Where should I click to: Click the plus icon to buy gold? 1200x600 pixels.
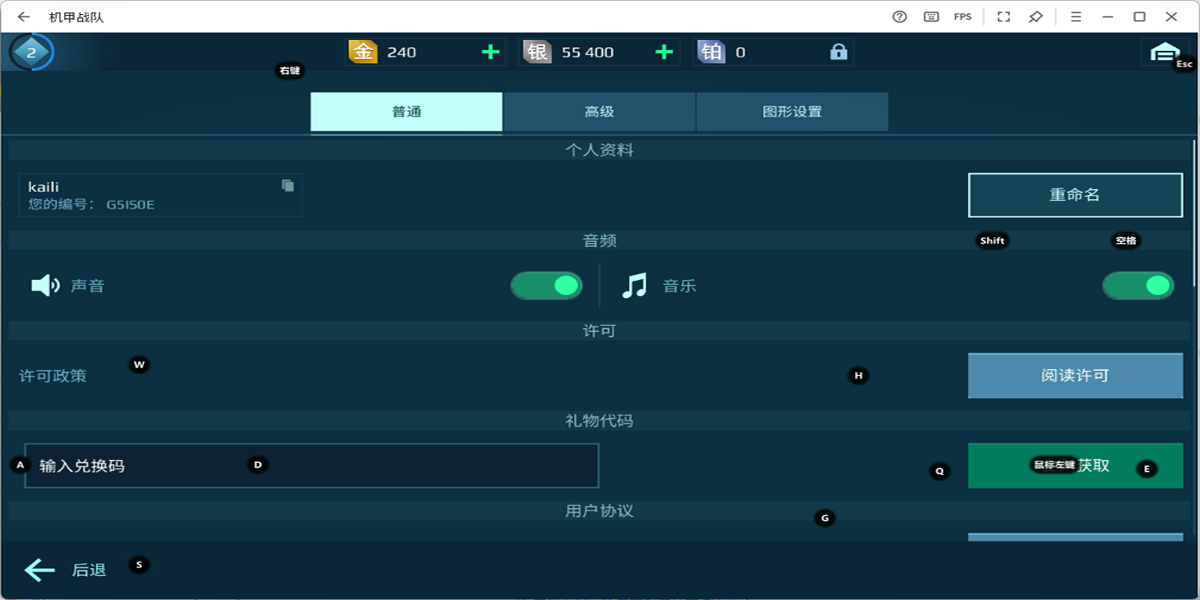point(489,50)
